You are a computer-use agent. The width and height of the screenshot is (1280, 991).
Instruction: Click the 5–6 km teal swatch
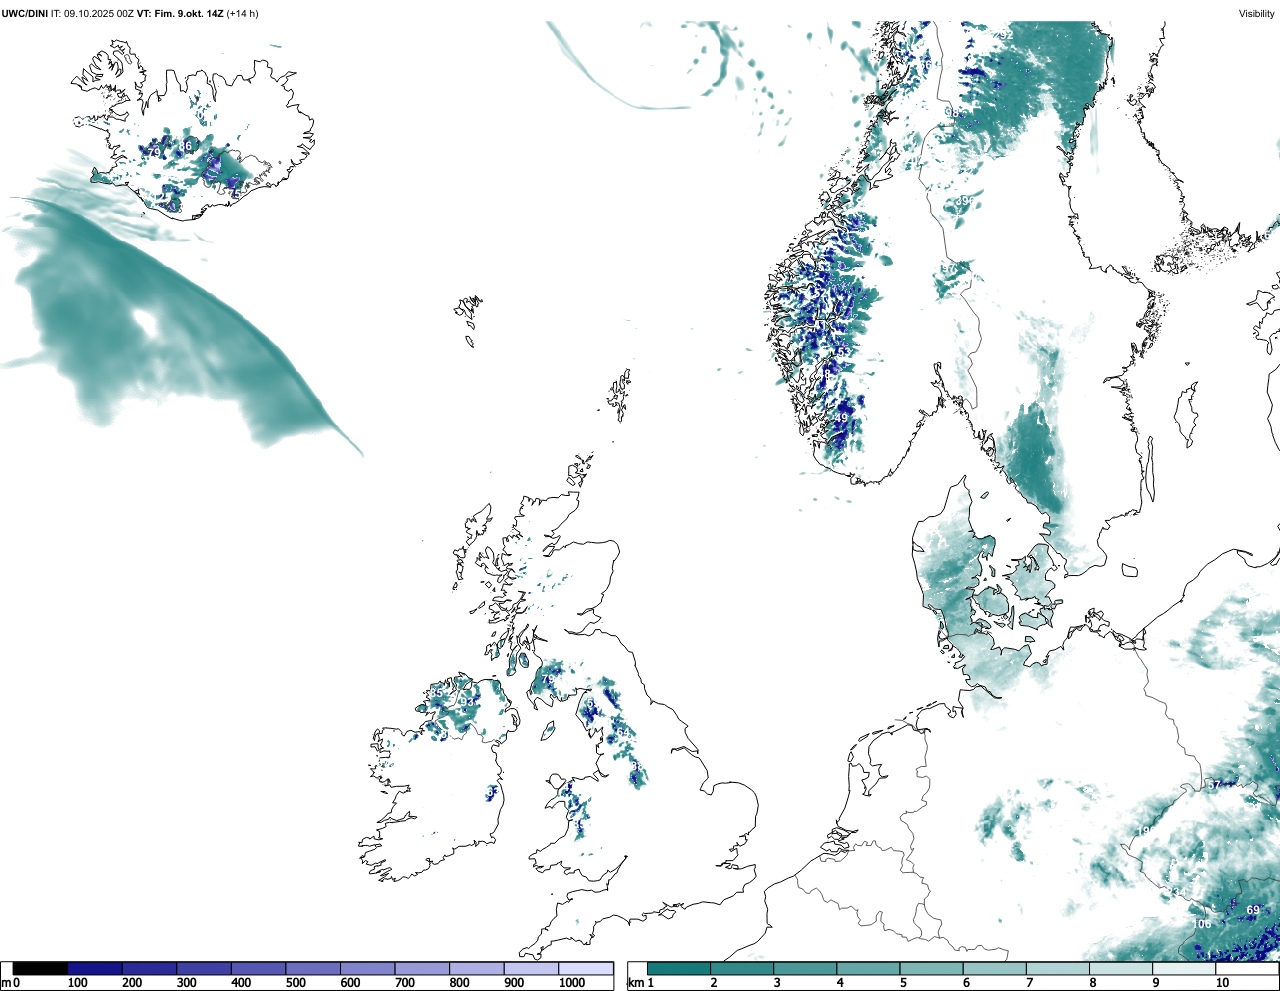coord(932,968)
